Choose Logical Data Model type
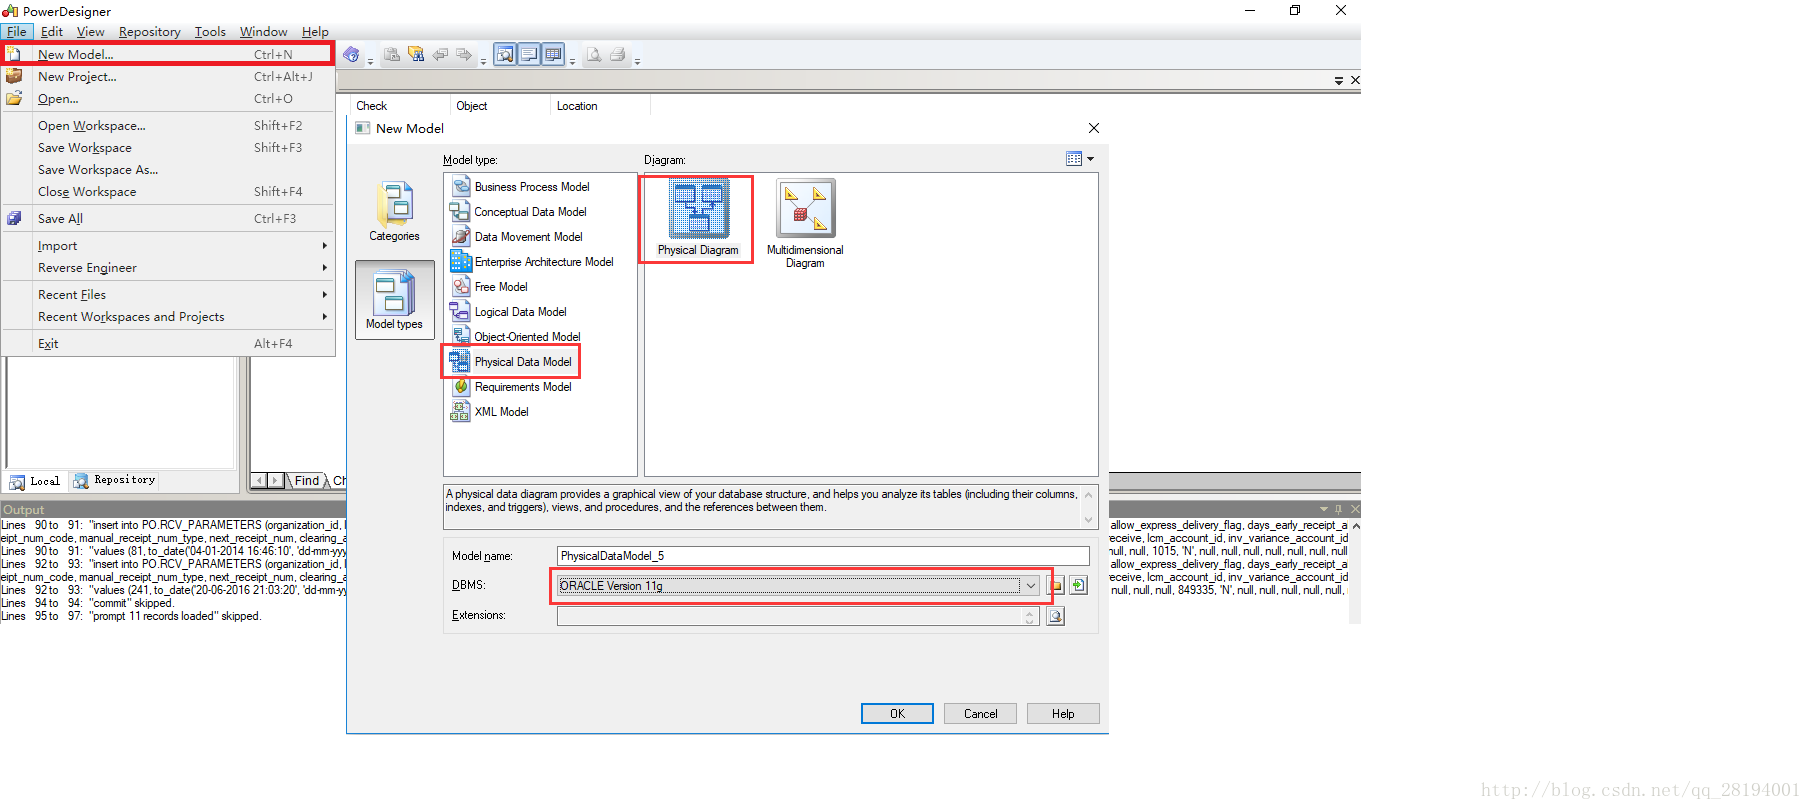The width and height of the screenshot is (1812, 810). 508,312
